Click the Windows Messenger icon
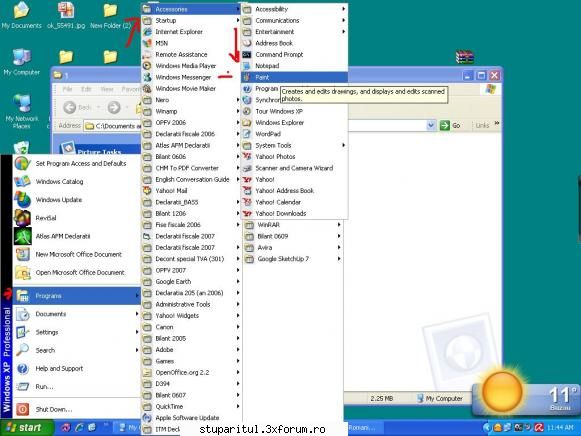 click(x=147, y=77)
